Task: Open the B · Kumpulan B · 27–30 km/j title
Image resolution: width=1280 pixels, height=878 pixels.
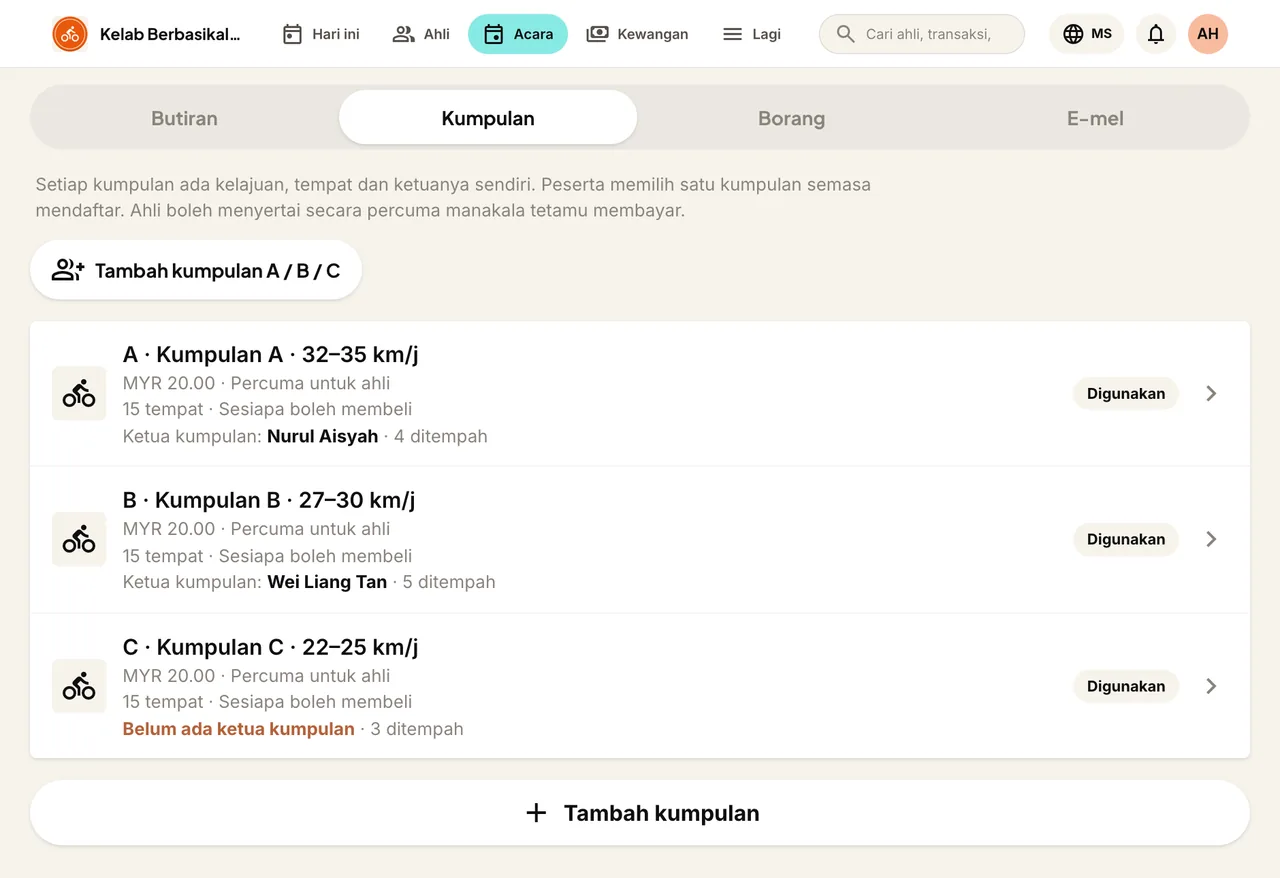Action: coord(269,500)
